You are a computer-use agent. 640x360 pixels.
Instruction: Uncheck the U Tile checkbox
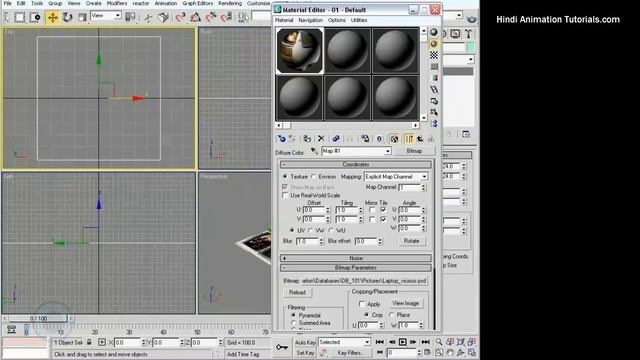[383, 210]
